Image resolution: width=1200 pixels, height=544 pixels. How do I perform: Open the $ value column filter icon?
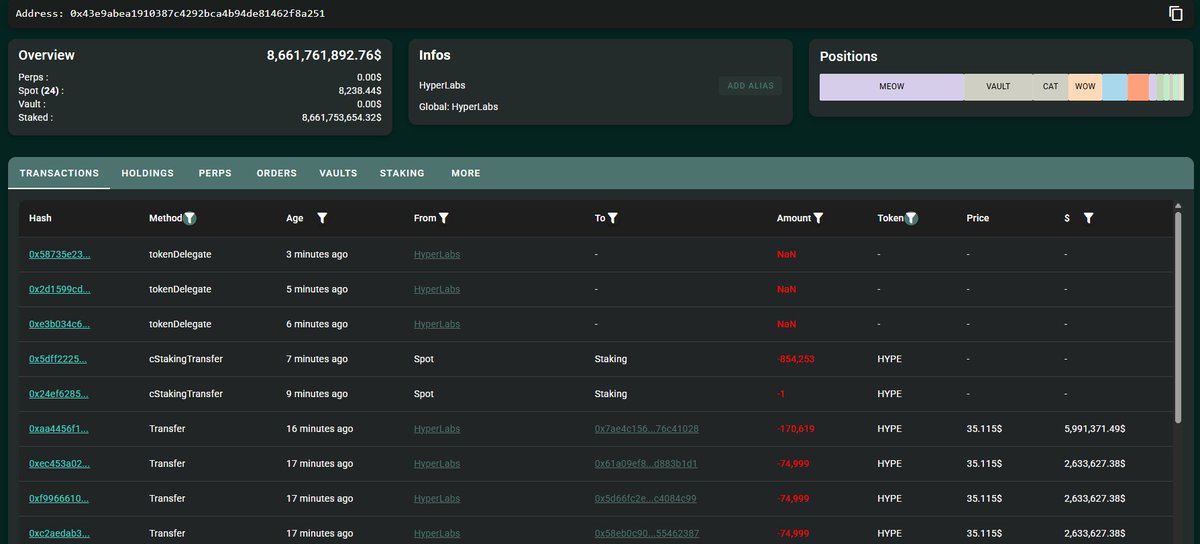click(x=1088, y=218)
